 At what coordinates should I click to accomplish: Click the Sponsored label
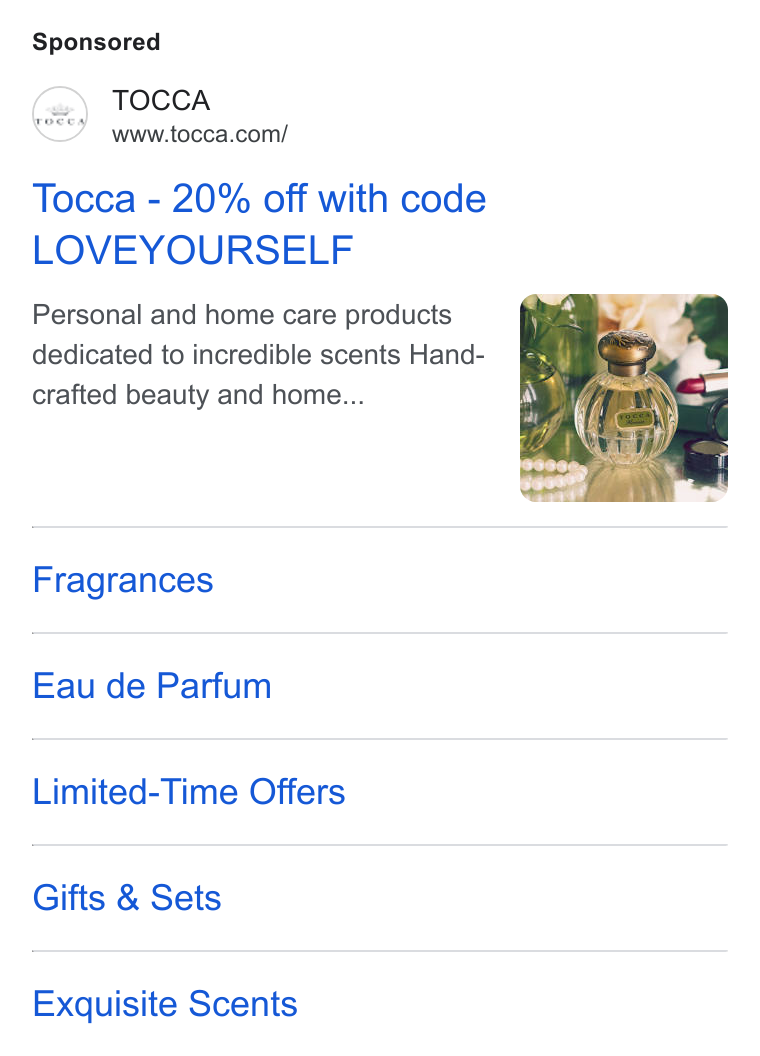[x=96, y=42]
